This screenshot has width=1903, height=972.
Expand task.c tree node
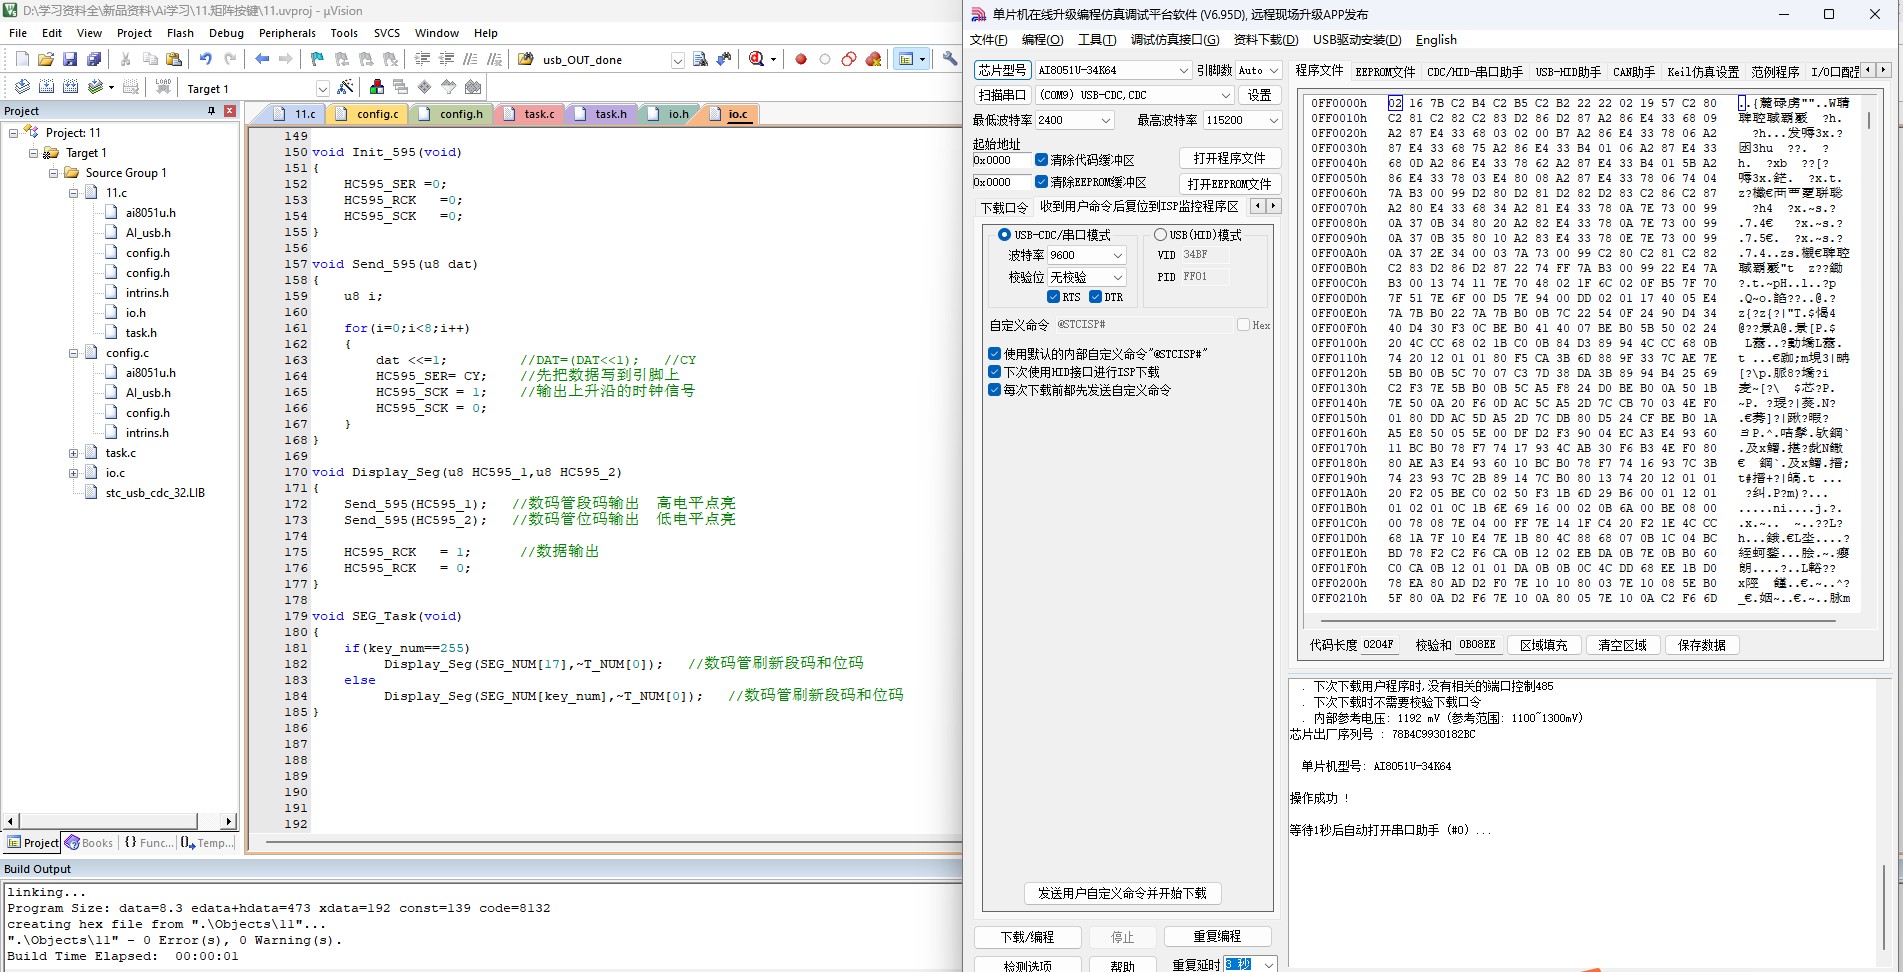coord(73,453)
